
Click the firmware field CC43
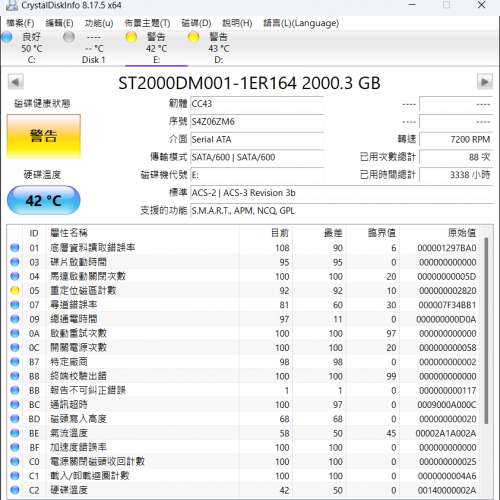257,104
